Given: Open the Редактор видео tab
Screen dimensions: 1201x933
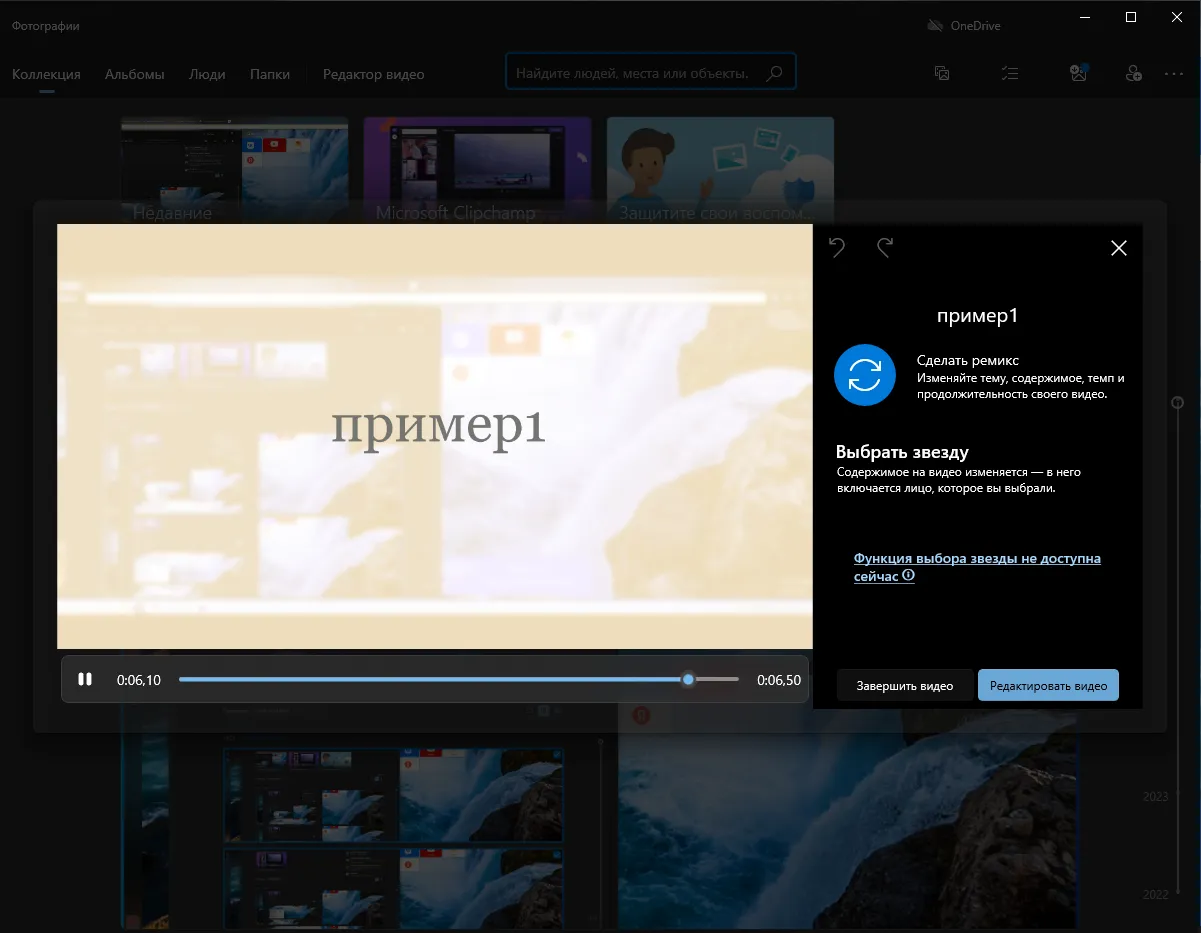Looking at the screenshot, I should [373, 74].
